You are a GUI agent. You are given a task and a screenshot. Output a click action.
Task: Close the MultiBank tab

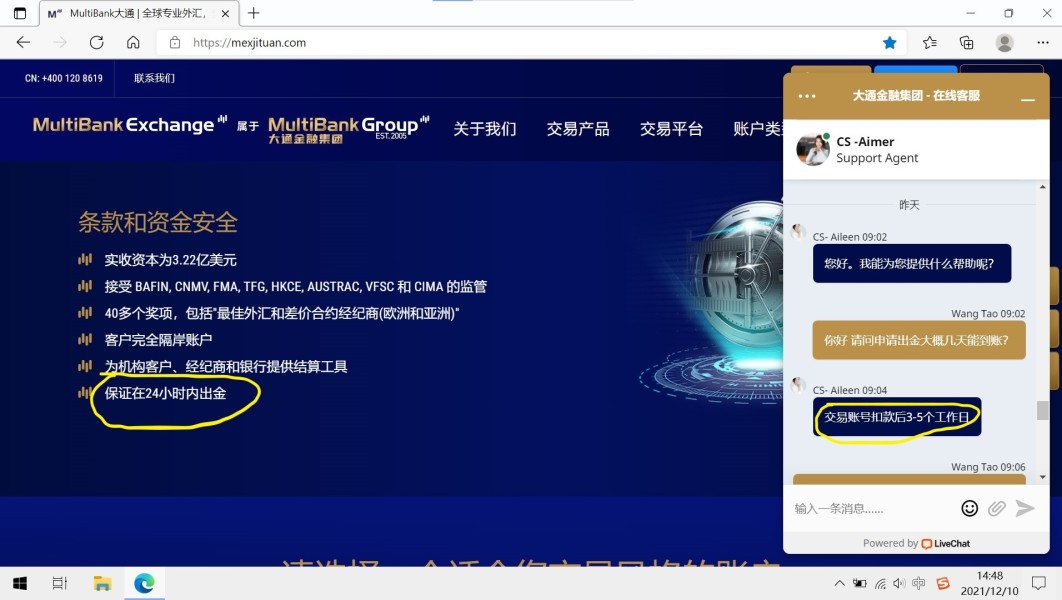[225, 13]
